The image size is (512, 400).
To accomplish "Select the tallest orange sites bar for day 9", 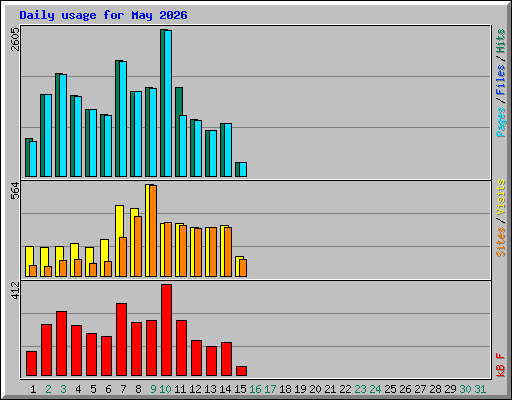I will (x=153, y=231).
